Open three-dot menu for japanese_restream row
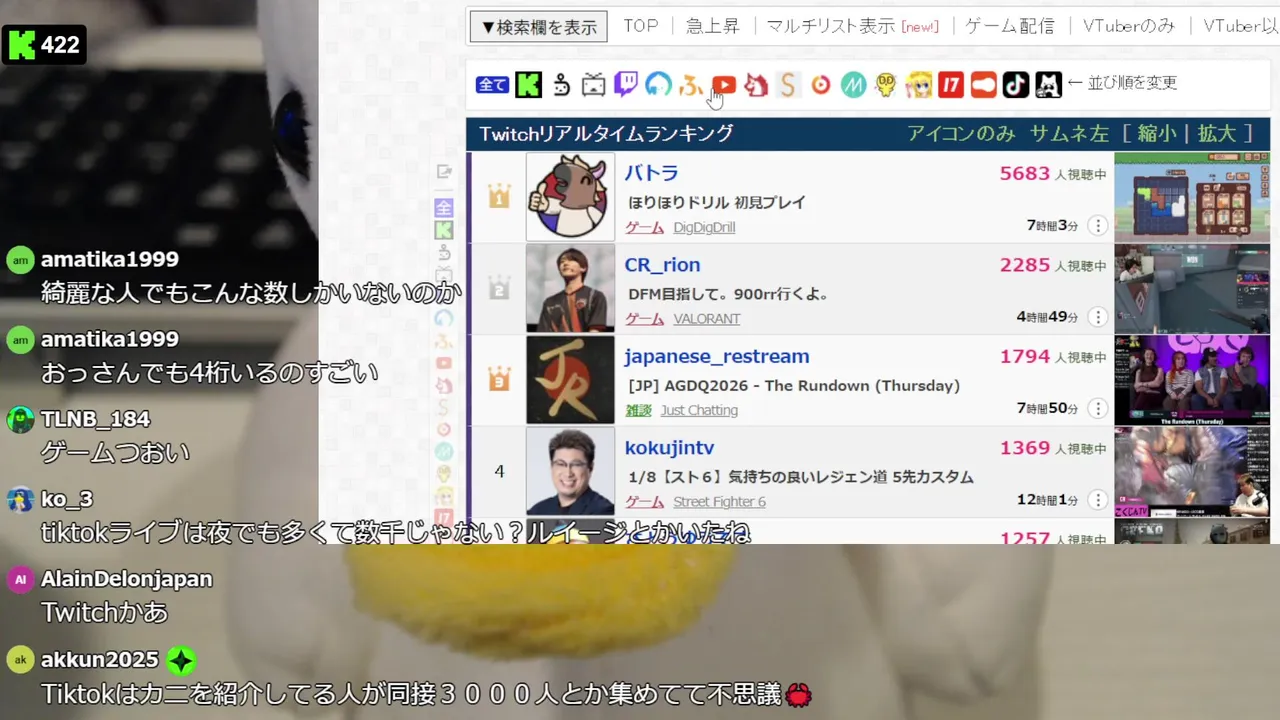The width and height of the screenshot is (1280, 720). coord(1097,408)
